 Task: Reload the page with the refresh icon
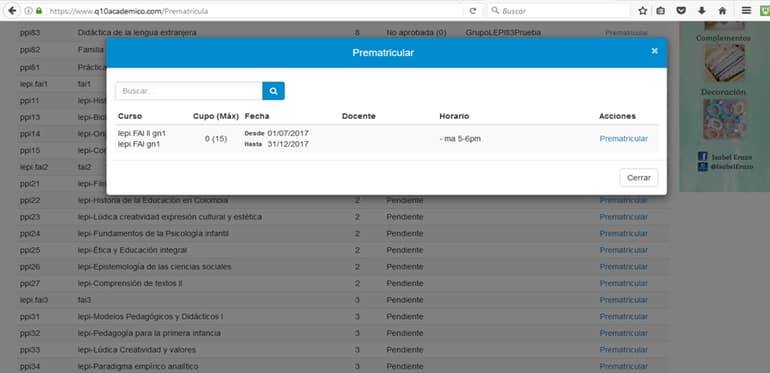tap(472, 11)
